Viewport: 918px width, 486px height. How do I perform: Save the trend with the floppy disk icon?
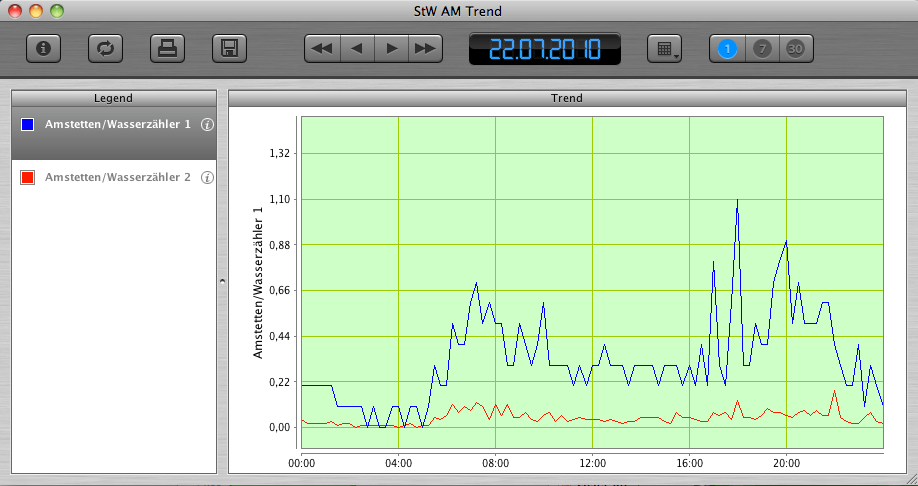coord(229,48)
